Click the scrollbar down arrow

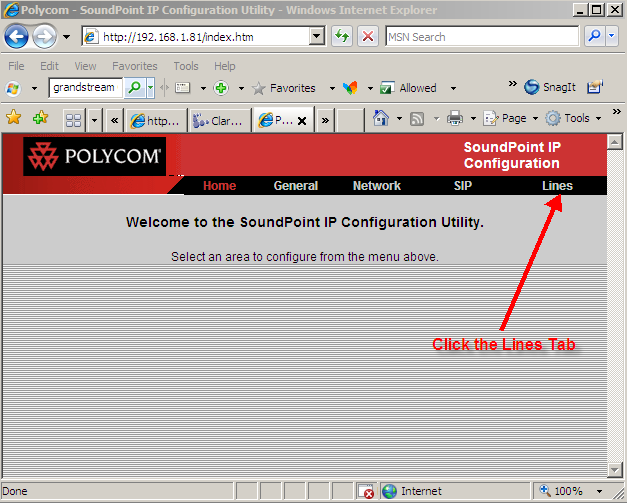615,469
